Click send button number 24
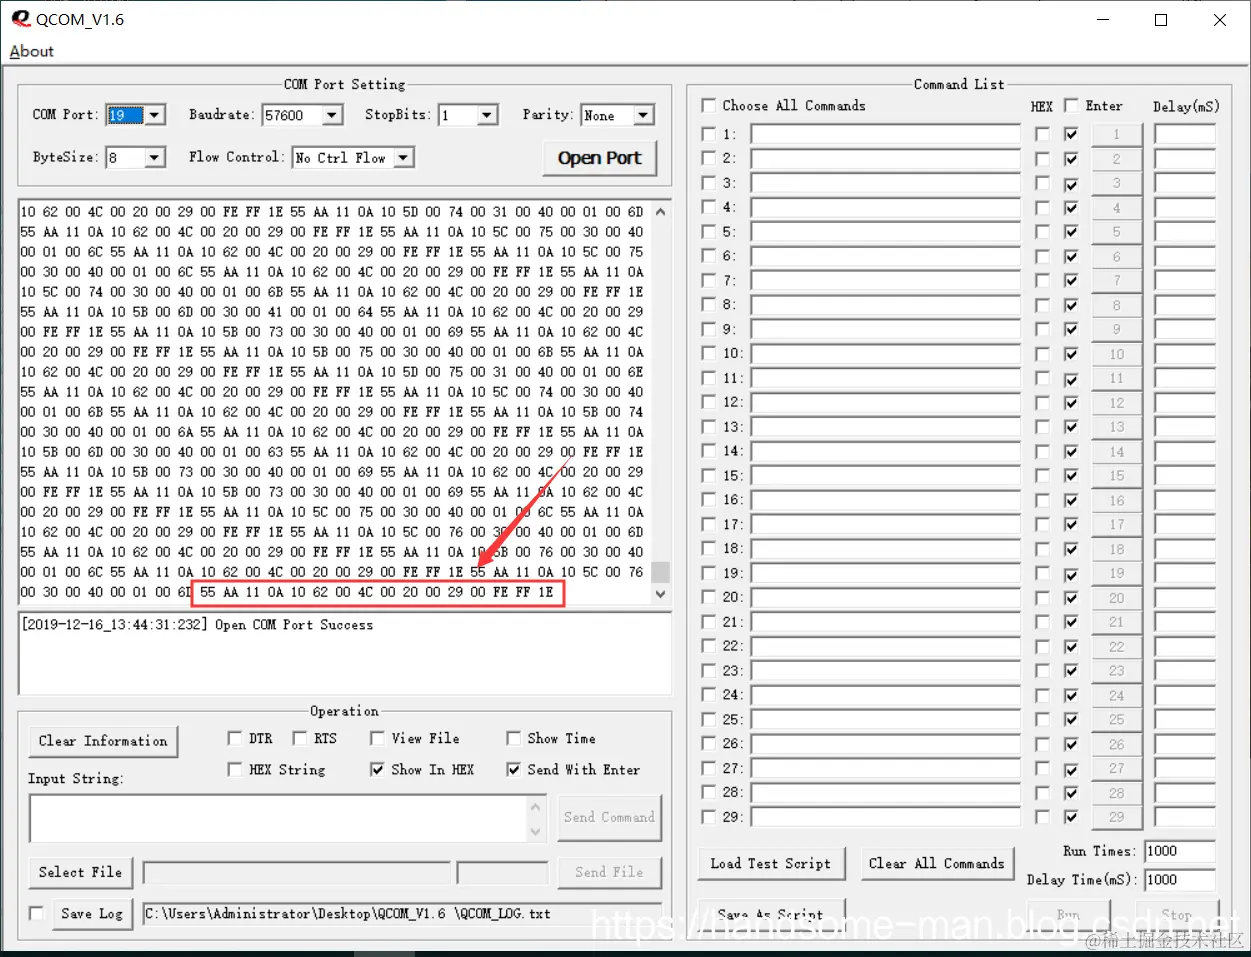 [x=1117, y=695]
